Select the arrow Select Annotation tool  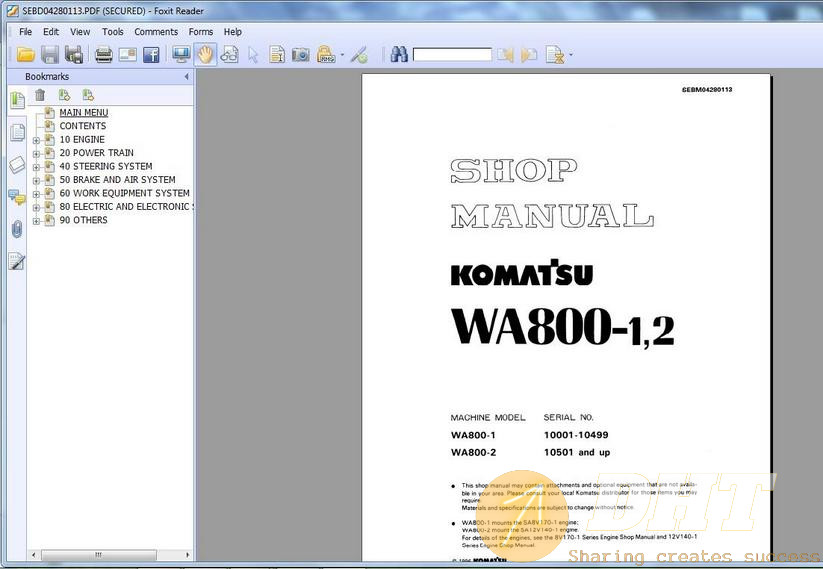(x=253, y=55)
